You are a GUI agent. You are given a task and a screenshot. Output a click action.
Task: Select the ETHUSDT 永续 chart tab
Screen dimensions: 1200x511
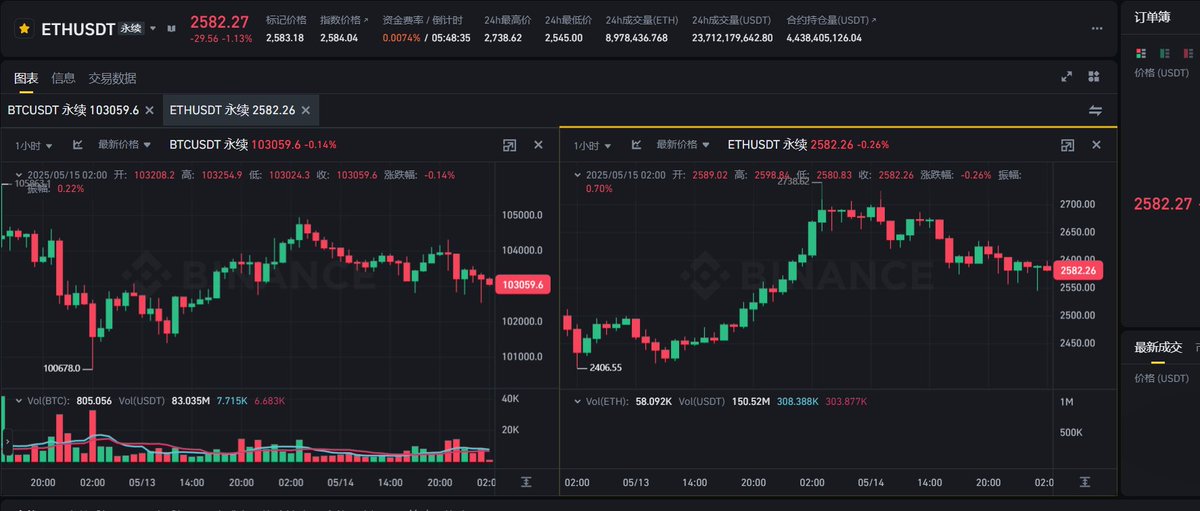pos(232,110)
